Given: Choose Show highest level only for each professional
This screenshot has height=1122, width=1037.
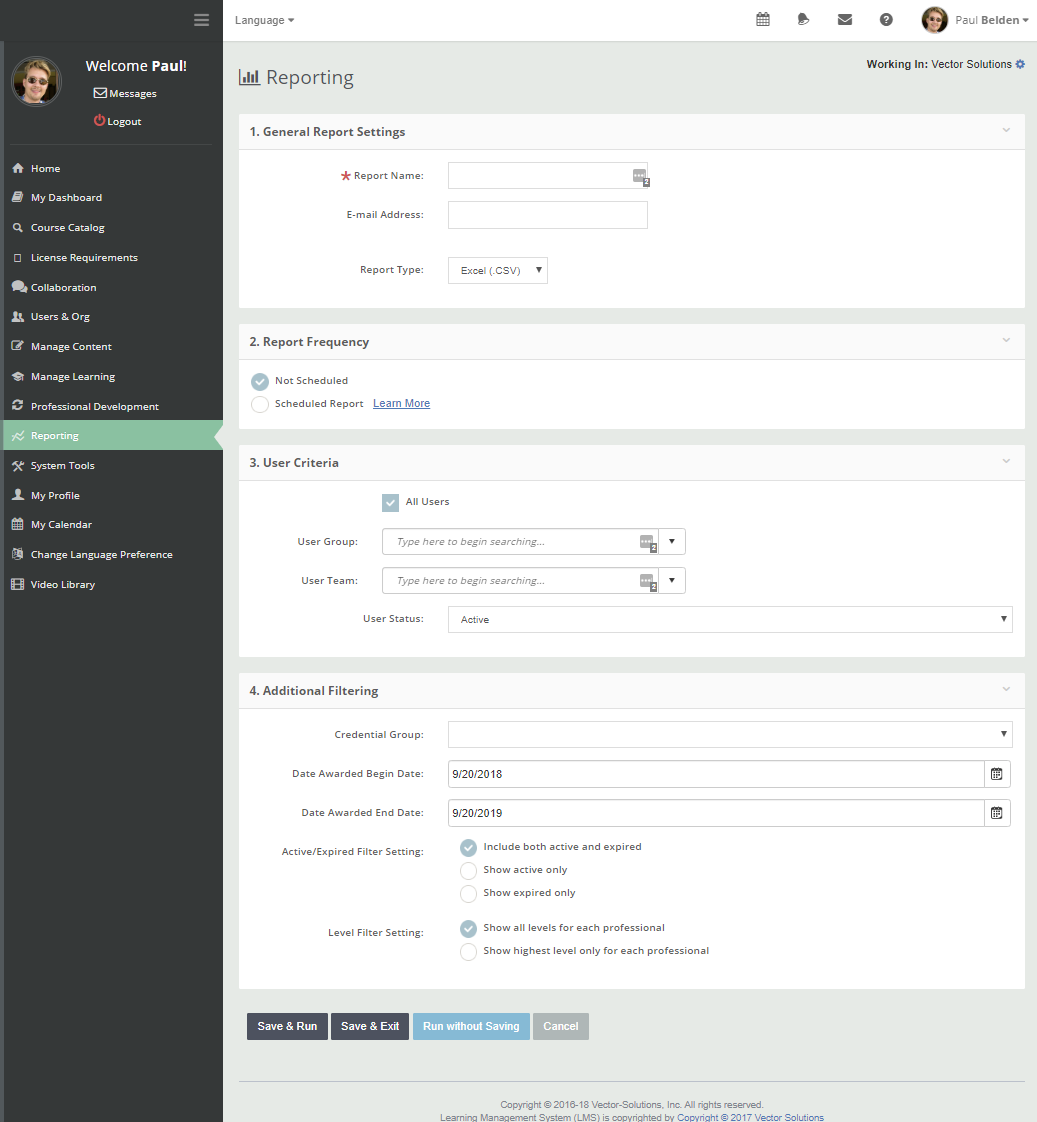Looking at the screenshot, I should tap(468, 951).
